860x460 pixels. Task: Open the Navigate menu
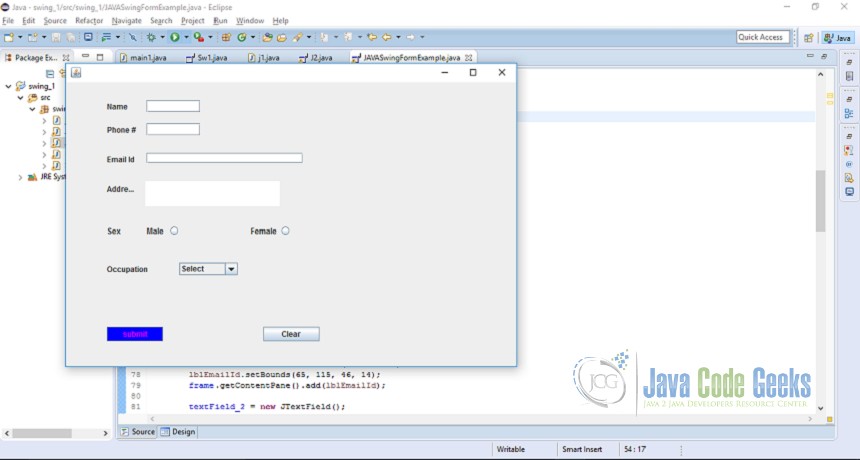click(127, 21)
